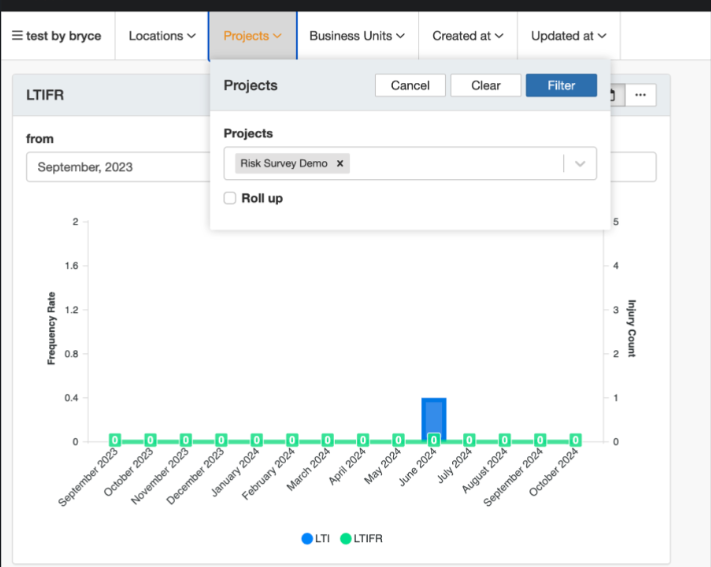The image size is (711, 567).
Task: Open the Updated at filter dropdown
Action: click(x=569, y=36)
